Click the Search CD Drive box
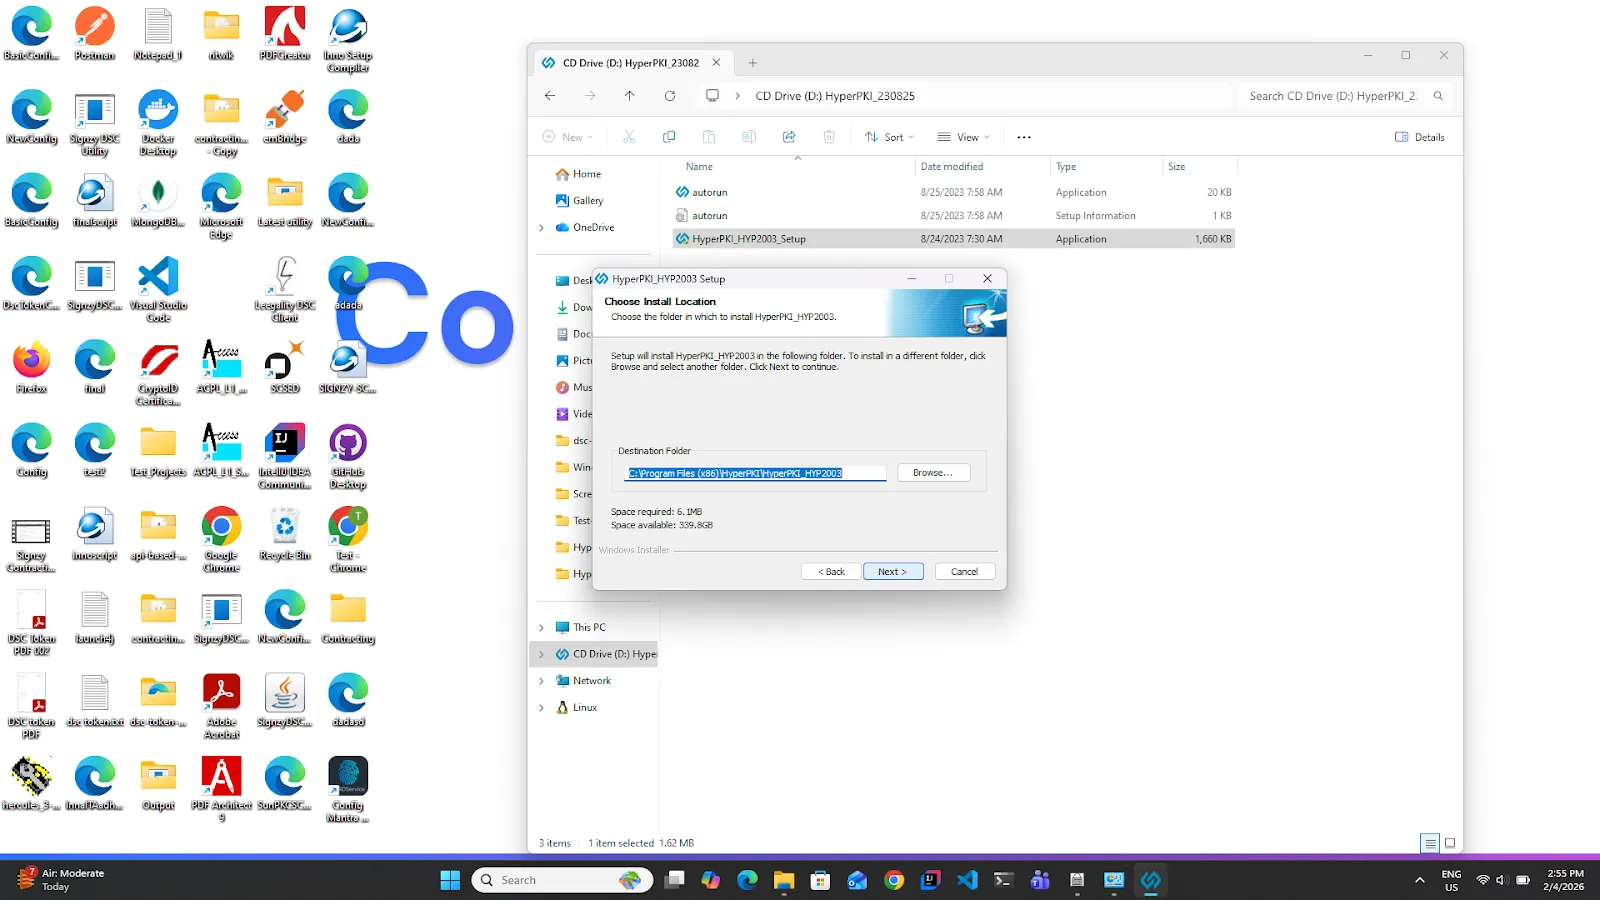 tap(1345, 96)
